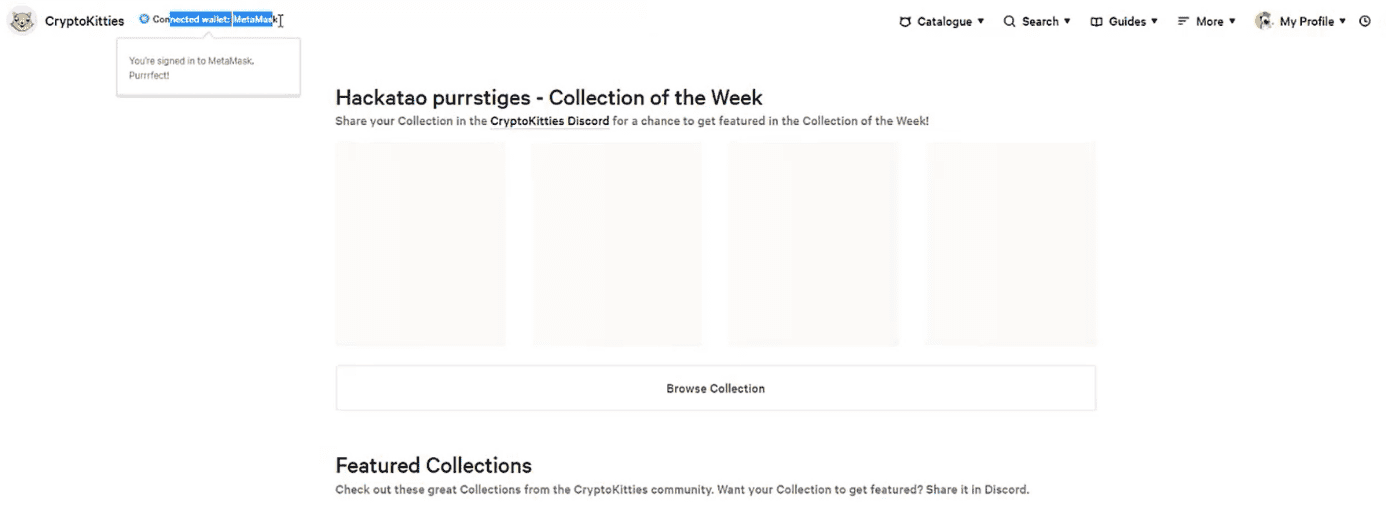Screen dimensions: 1386x519
Task: Click the magnifying glass Search icon
Action: coord(1009,21)
